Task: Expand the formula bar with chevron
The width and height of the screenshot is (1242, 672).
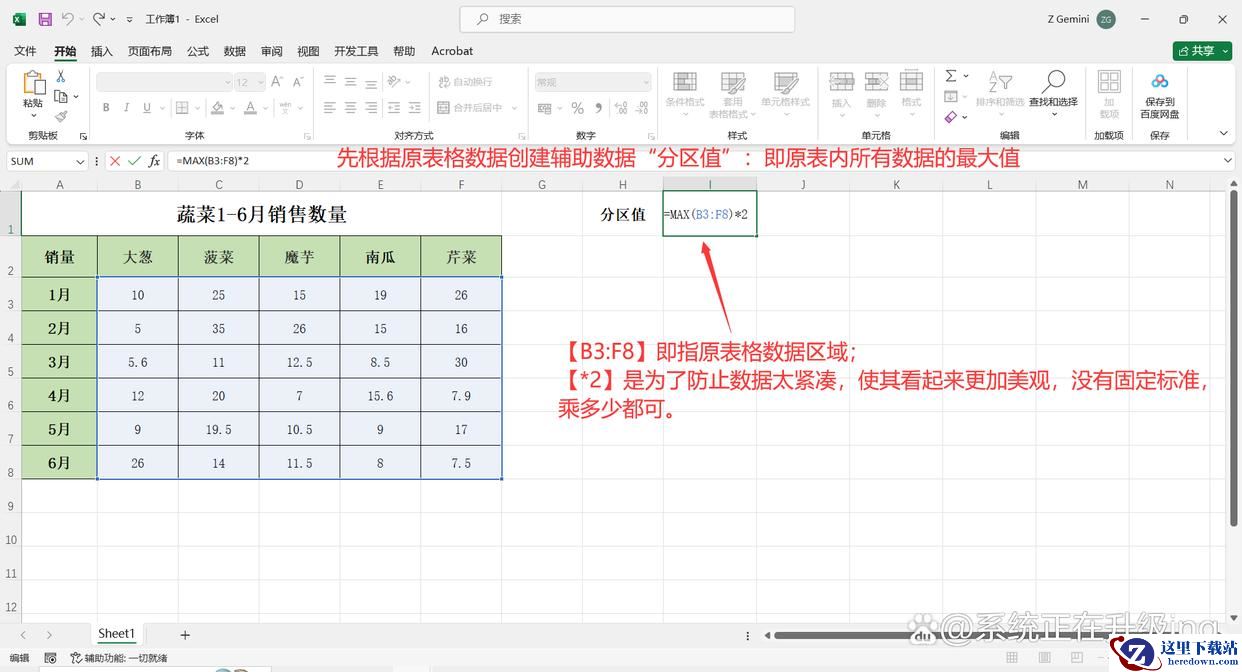Action: 1228,161
